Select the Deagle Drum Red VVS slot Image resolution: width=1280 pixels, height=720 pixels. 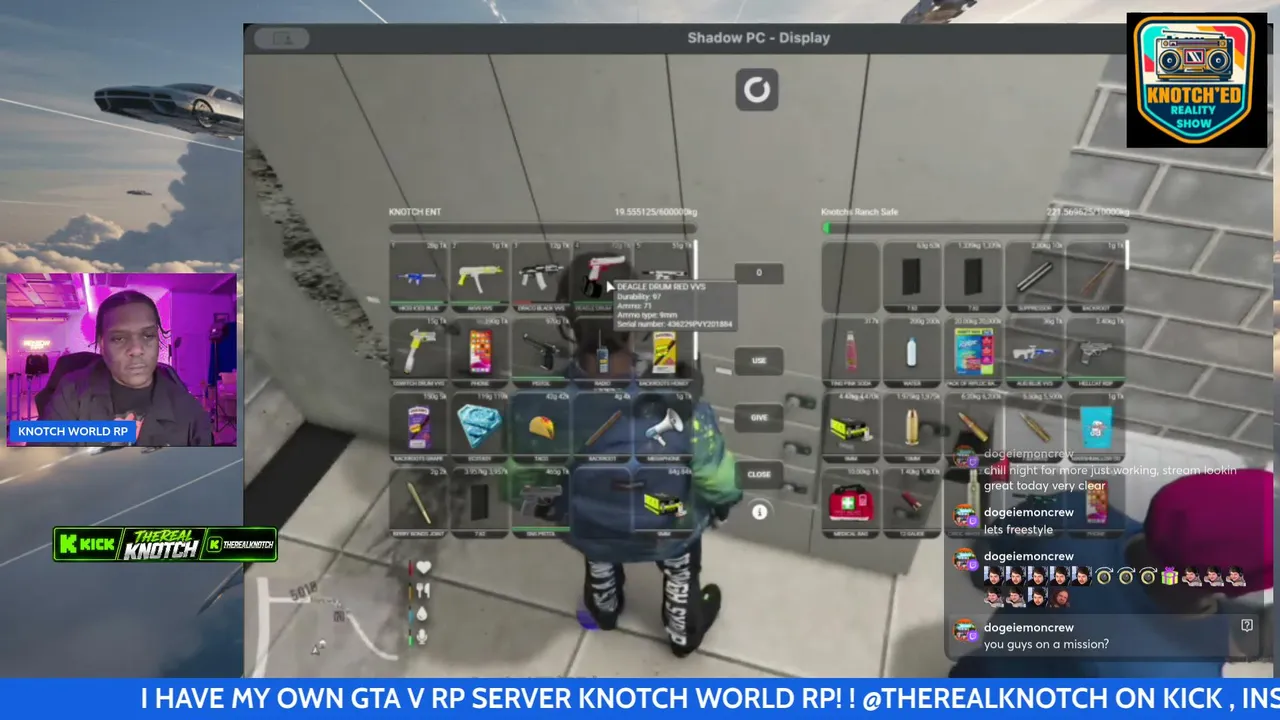601,276
